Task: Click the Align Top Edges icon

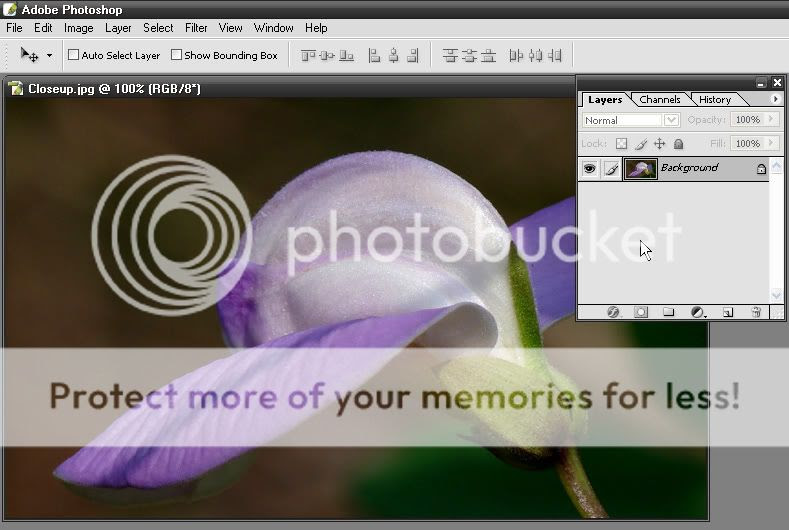Action: tap(308, 55)
